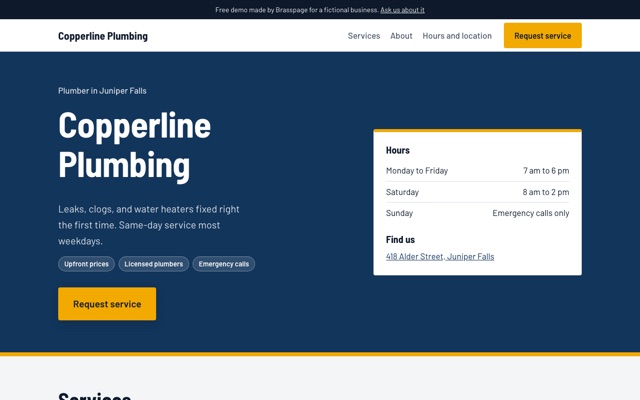Click the '7 am to 6 pm' value
This screenshot has width=640, height=400.
pyautogui.click(x=546, y=171)
